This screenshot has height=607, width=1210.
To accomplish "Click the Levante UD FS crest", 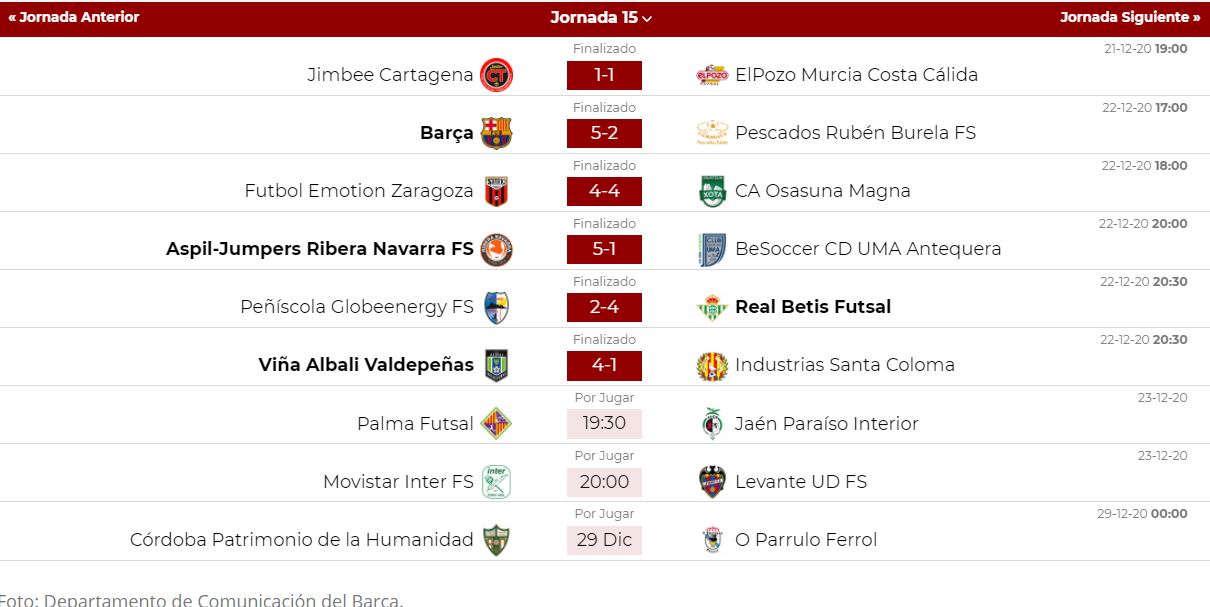I will [712, 481].
